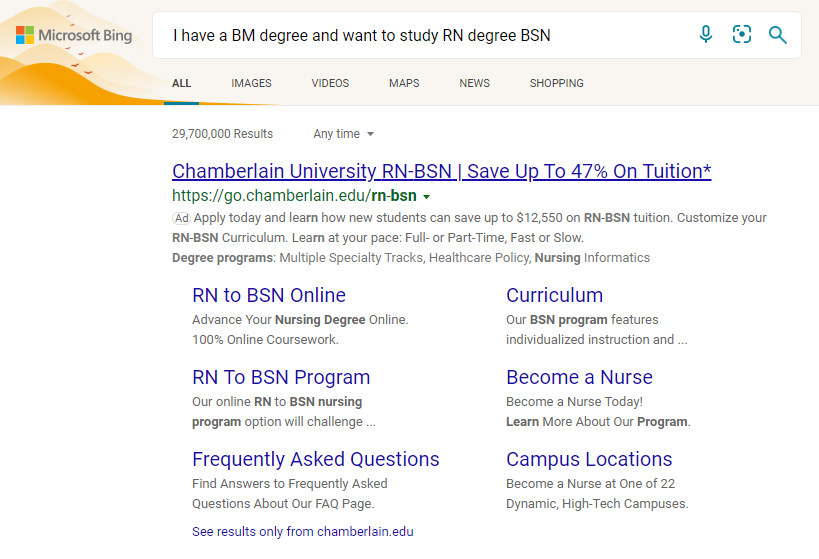The height and width of the screenshot is (559, 819).
Task: Click the magnifying glass search icon
Action: tap(778, 35)
